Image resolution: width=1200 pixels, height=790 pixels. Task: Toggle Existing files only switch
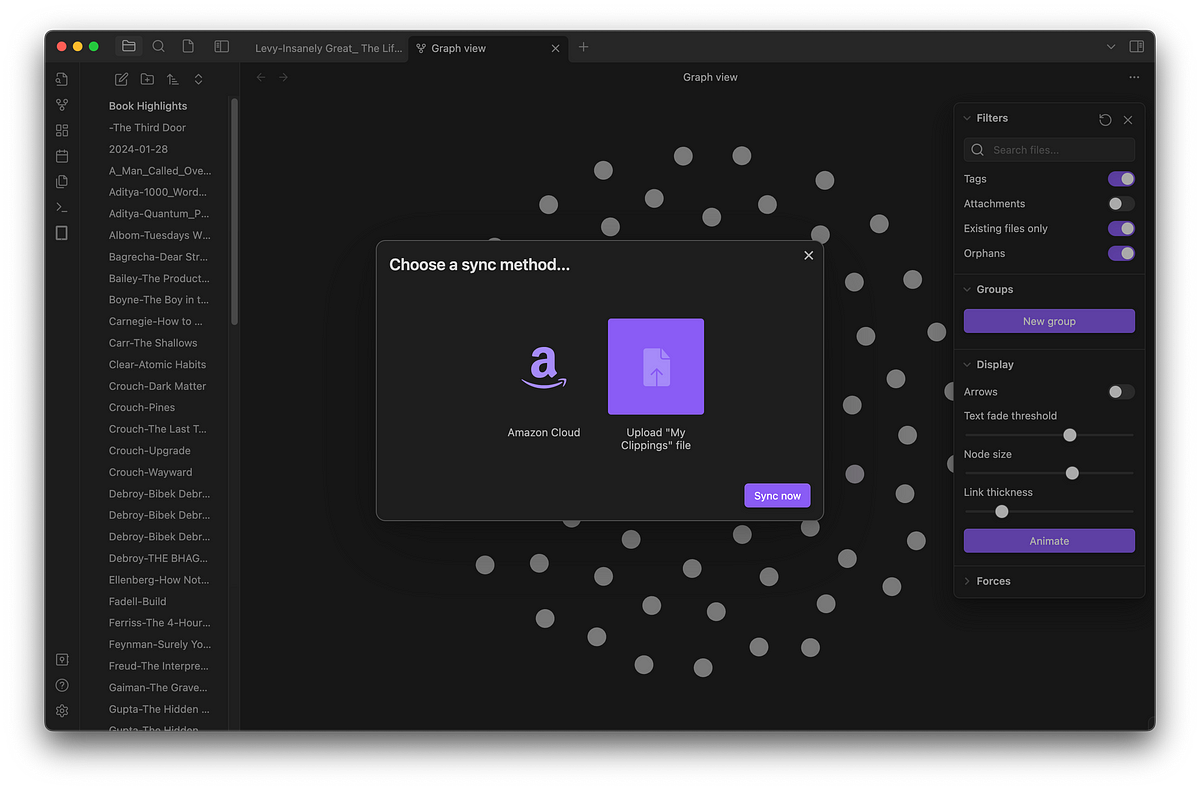(x=1121, y=228)
